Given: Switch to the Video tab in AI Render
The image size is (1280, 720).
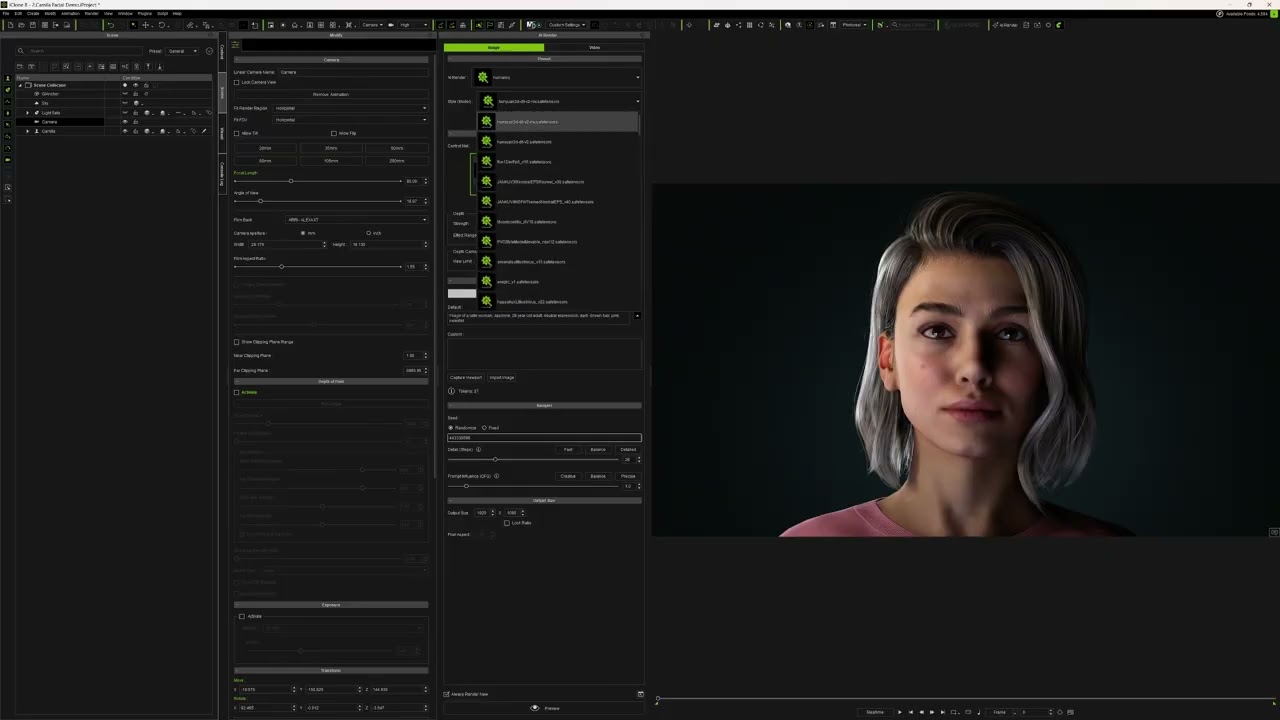Looking at the screenshot, I should coord(594,47).
